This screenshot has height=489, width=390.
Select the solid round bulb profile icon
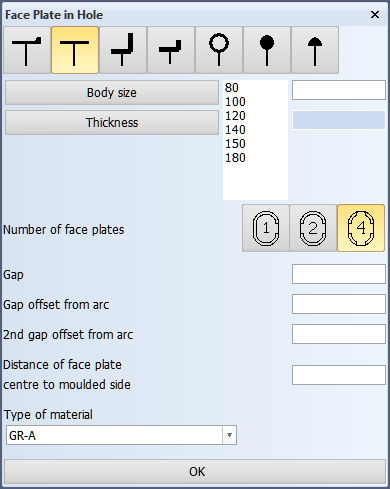pyautogui.click(x=267, y=50)
